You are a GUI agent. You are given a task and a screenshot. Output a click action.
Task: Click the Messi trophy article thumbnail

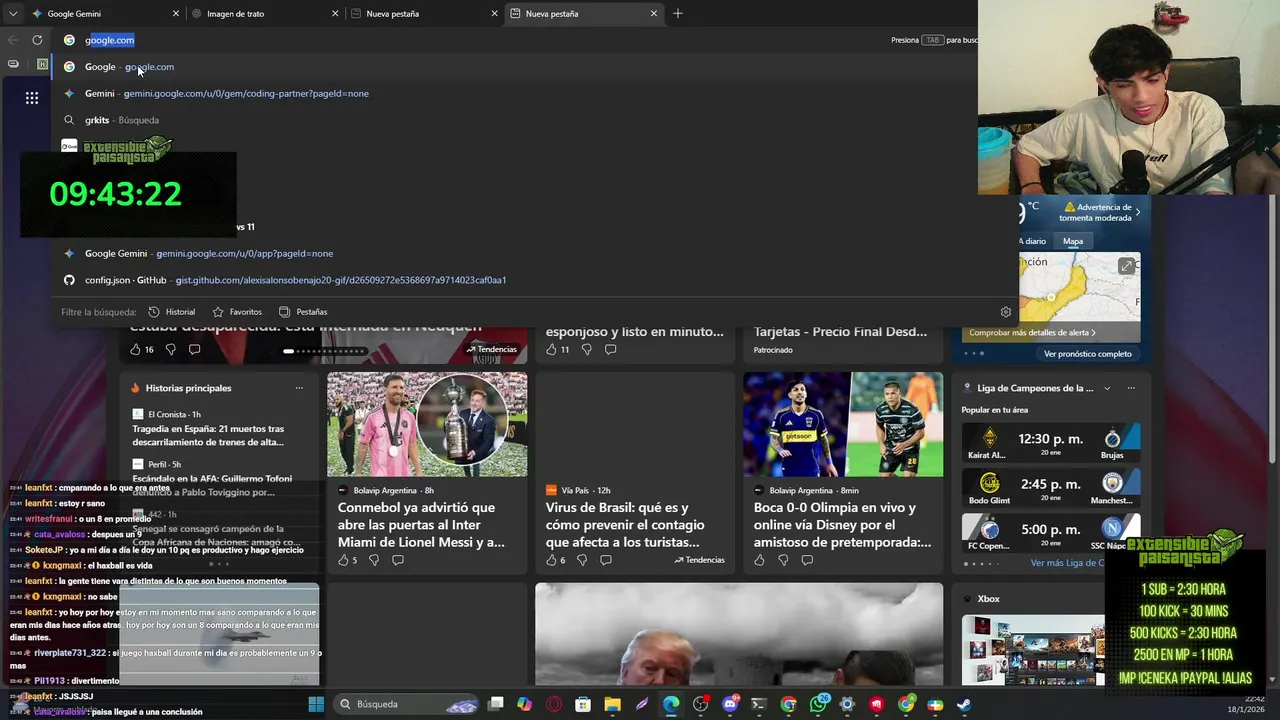tap(427, 424)
